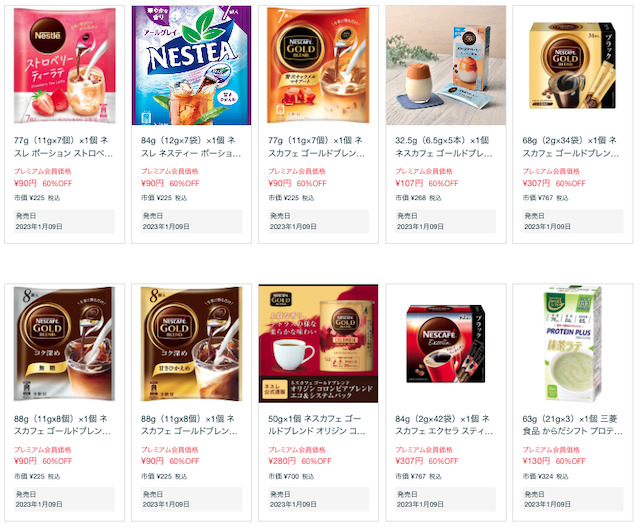
Task: Open the Nestea Earl Grey portion product image
Action: tap(191, 65)
